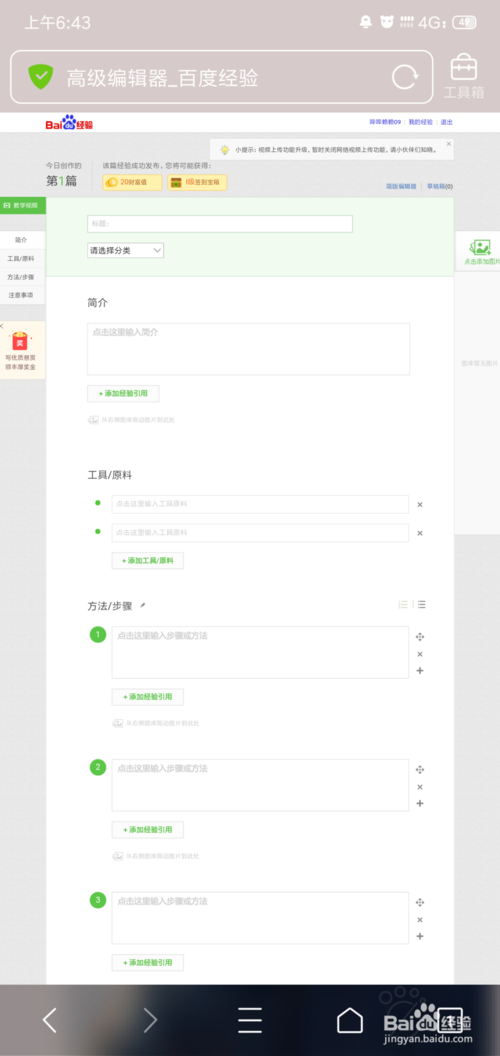Click the 我的经验 link
Screen dimensions: 500x1056
420,122
